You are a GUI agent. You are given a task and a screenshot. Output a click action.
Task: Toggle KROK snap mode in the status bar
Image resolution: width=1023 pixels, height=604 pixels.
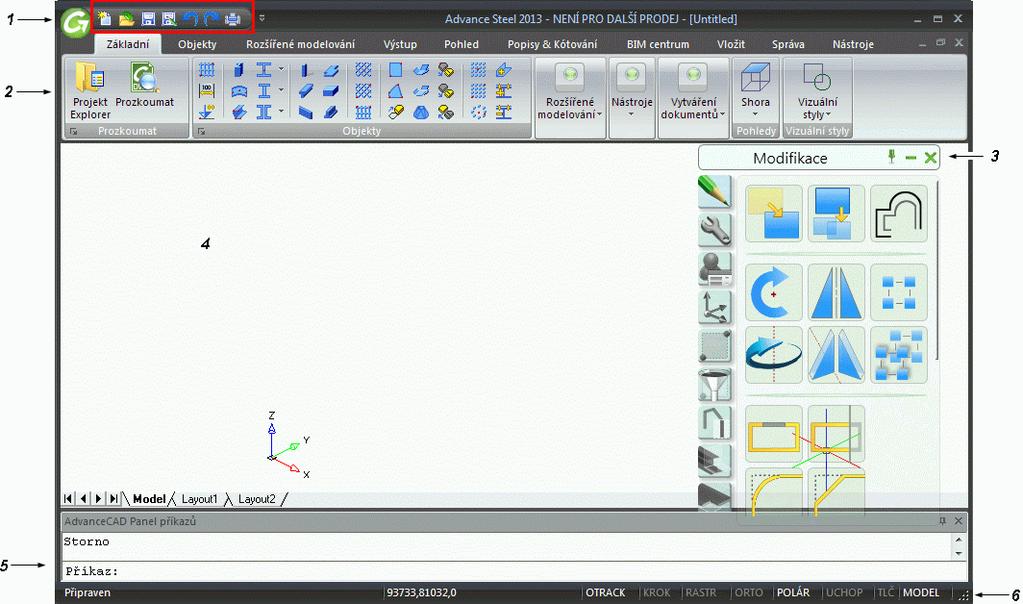click(x=656, y=593)
